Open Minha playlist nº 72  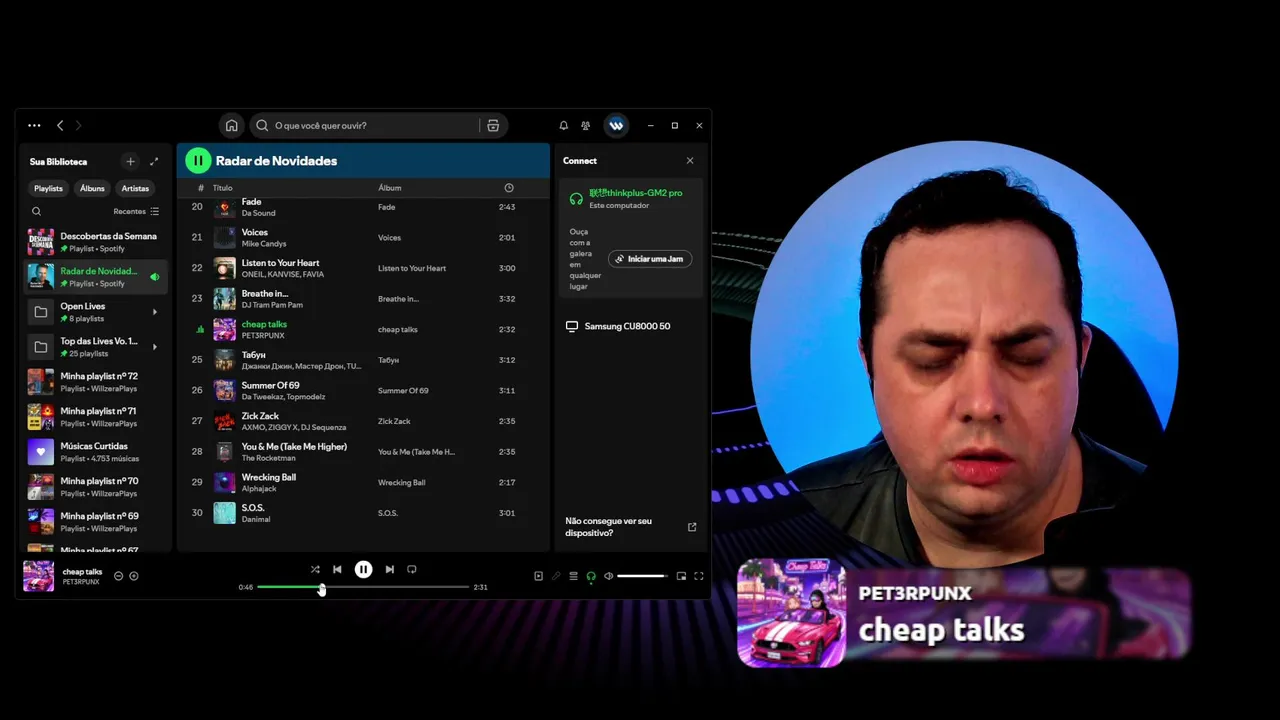(x=95, y=382)
